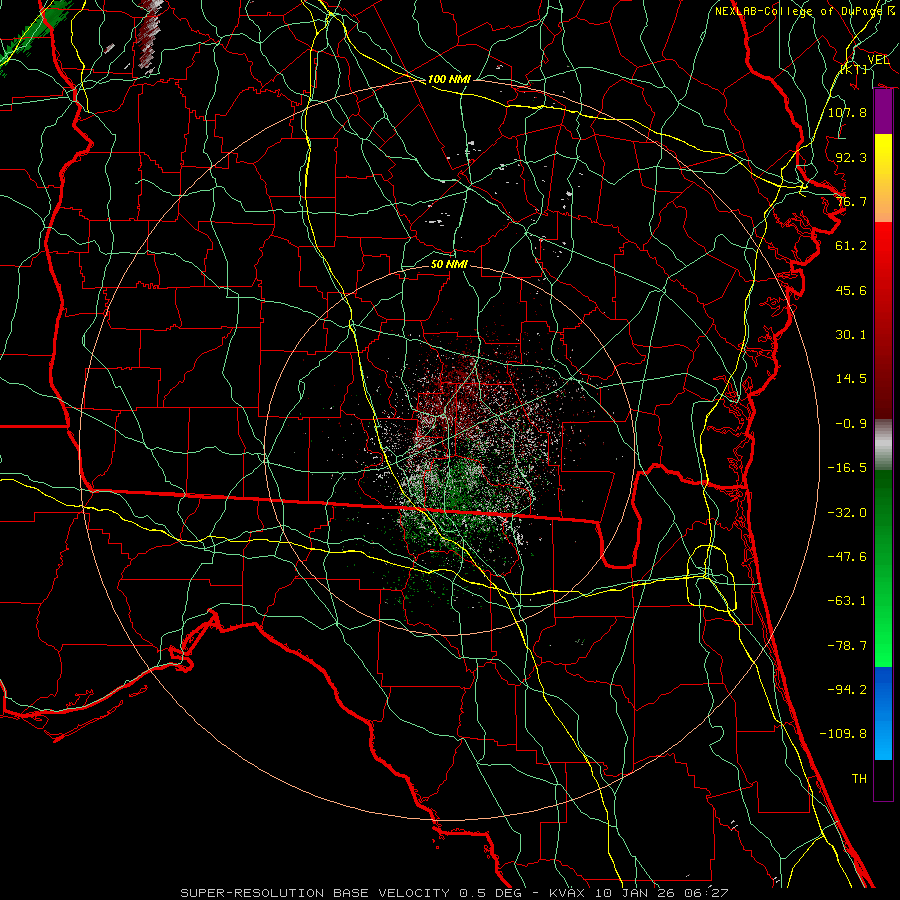Viewport: 900px width, 900px height.
Task: Click the blue segment of the color bar
Action: 883,713
